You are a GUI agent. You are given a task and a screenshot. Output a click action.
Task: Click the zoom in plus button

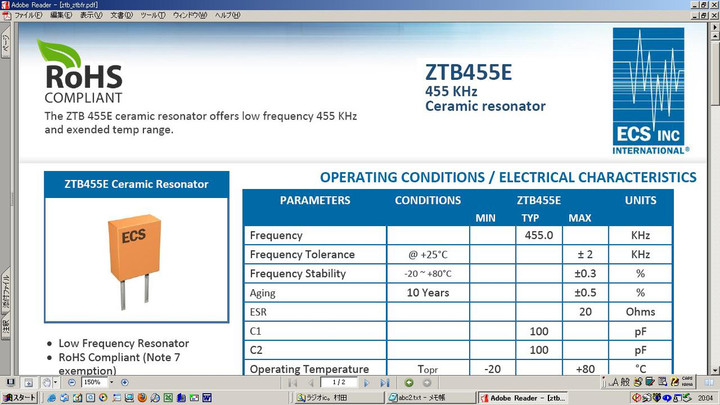pos(124,383)
